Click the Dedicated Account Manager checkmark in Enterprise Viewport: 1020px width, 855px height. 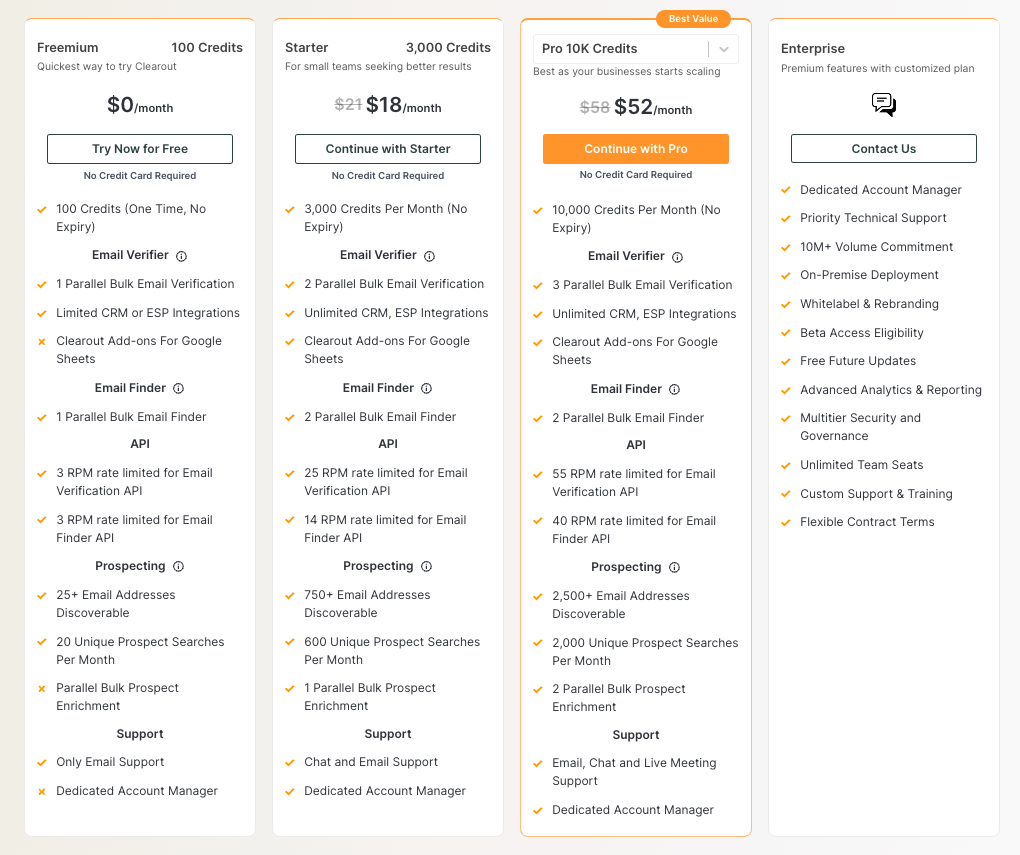pyautogui.click(x=786, y=190)
